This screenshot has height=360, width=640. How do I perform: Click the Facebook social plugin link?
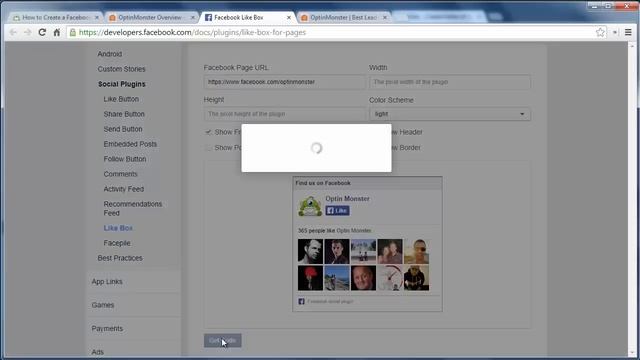click(x=330, y=301)
